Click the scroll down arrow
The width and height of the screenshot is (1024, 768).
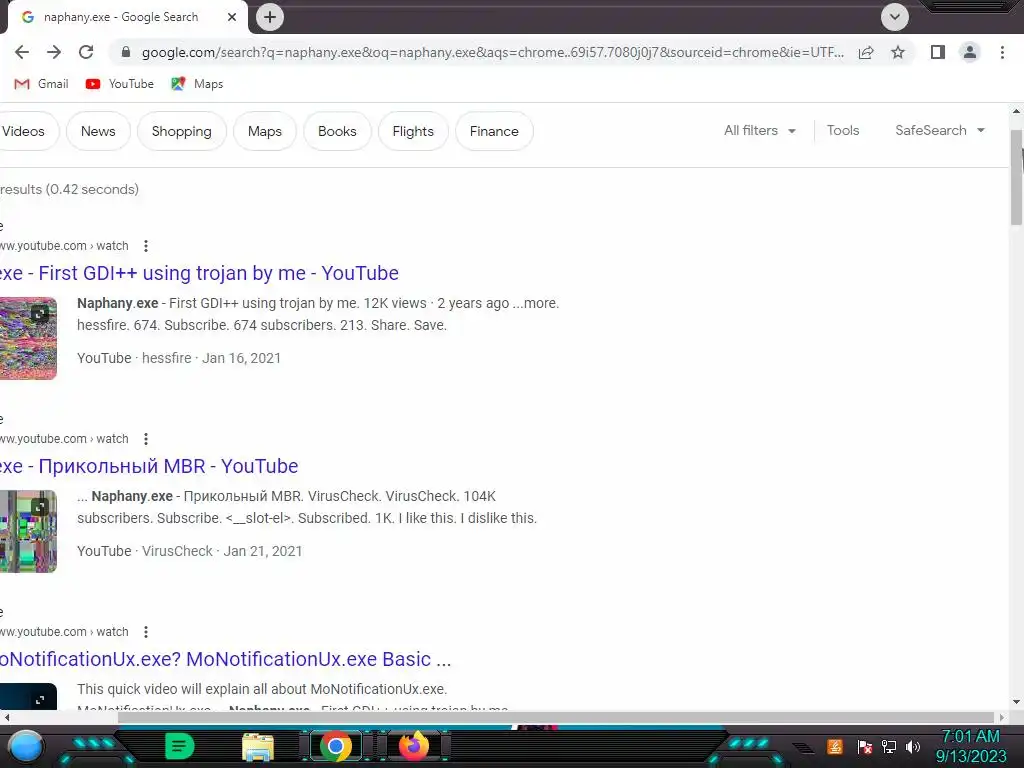pyautogui.click(x=1016, y=703)
